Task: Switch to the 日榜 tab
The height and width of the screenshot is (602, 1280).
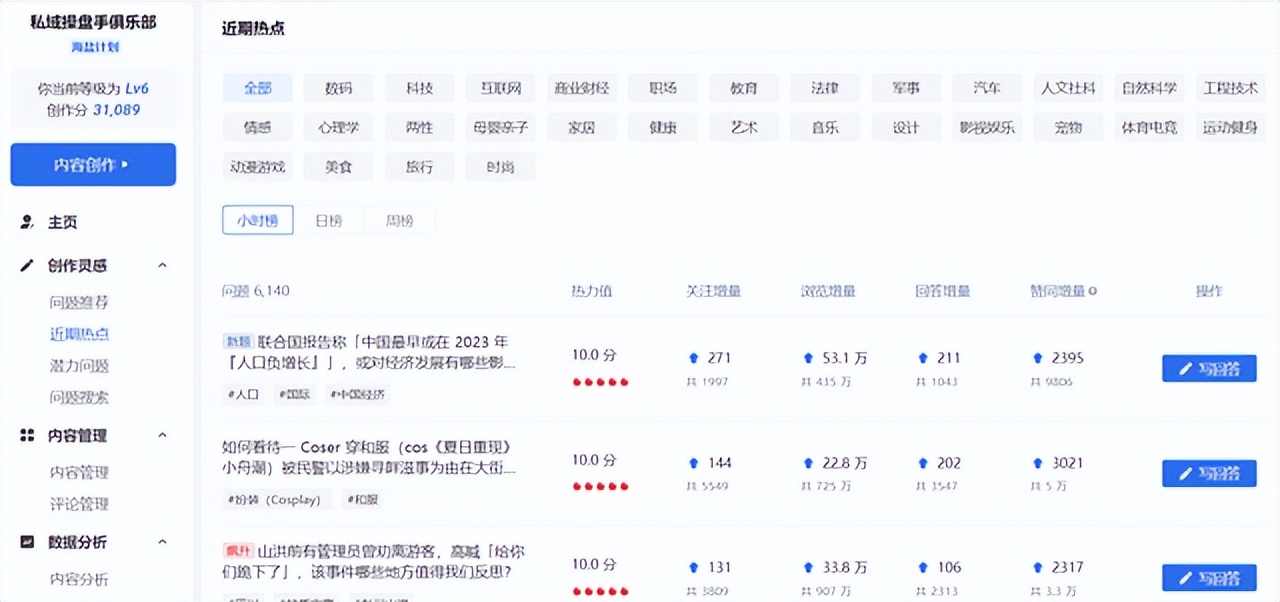Action: click(x=329, y=221)
